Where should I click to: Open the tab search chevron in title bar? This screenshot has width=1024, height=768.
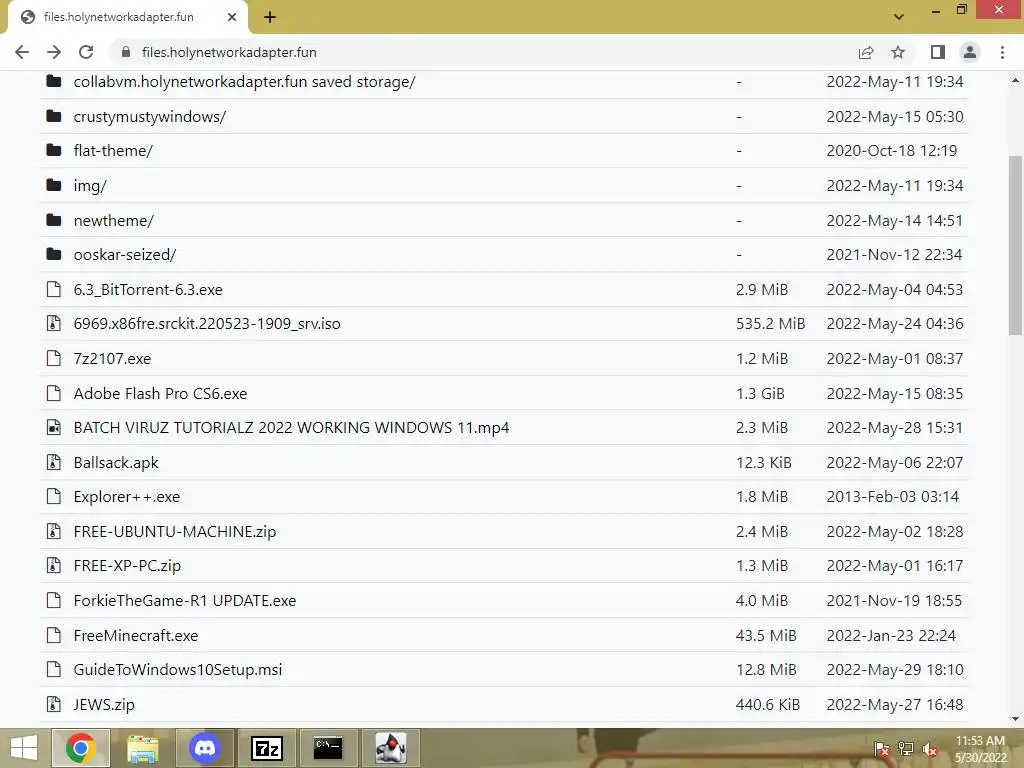click(899, 16)
